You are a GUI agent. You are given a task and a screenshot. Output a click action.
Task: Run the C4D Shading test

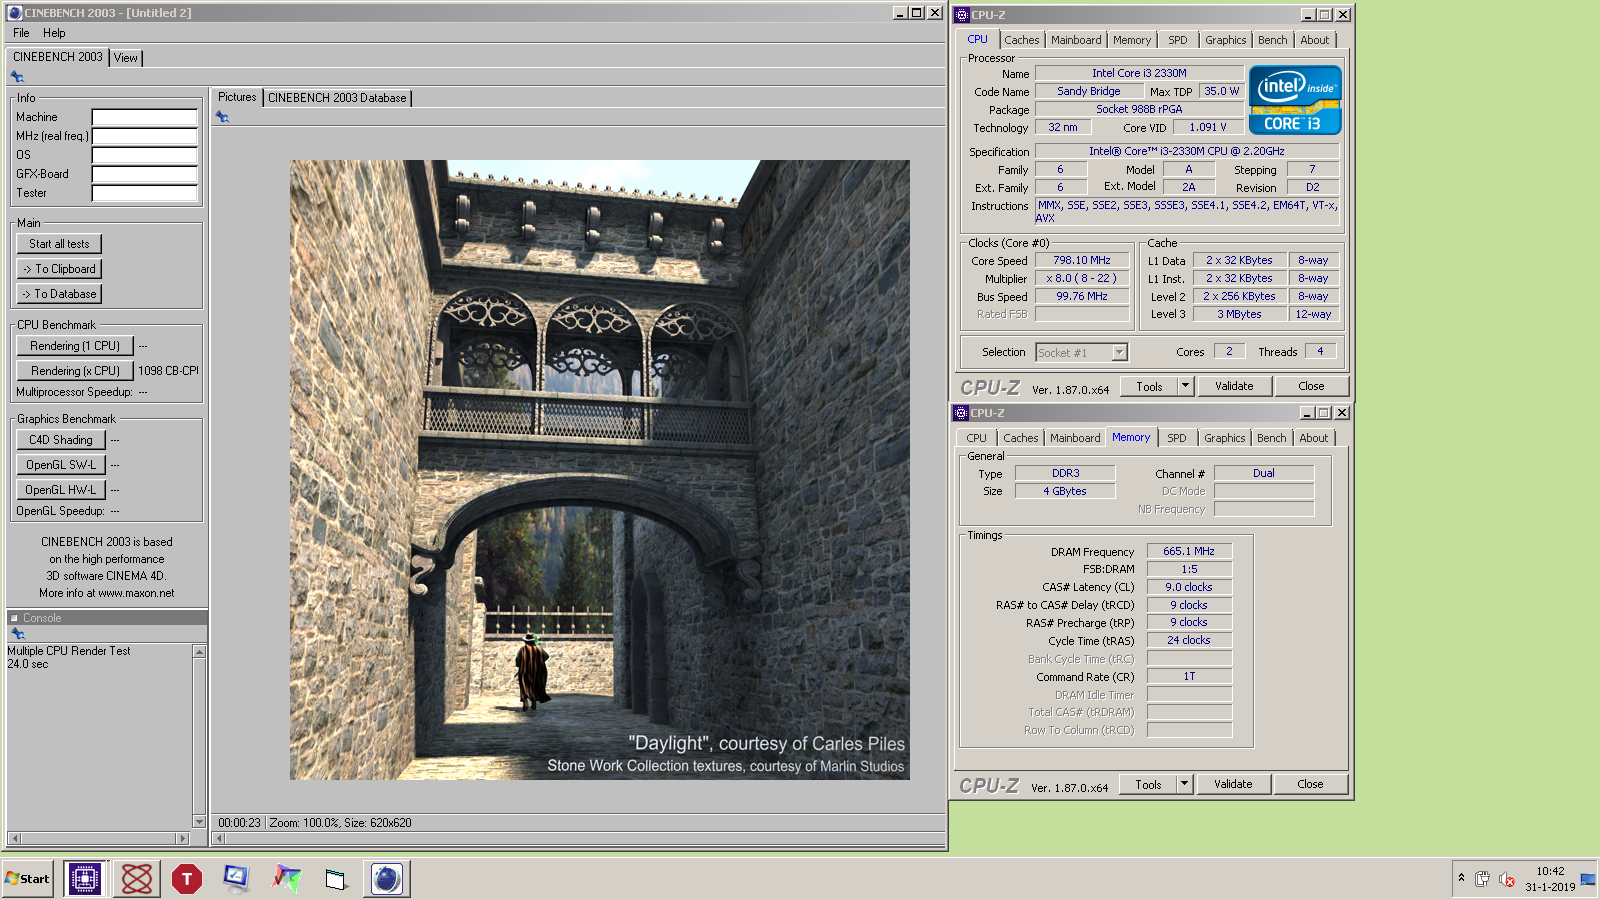61,440
